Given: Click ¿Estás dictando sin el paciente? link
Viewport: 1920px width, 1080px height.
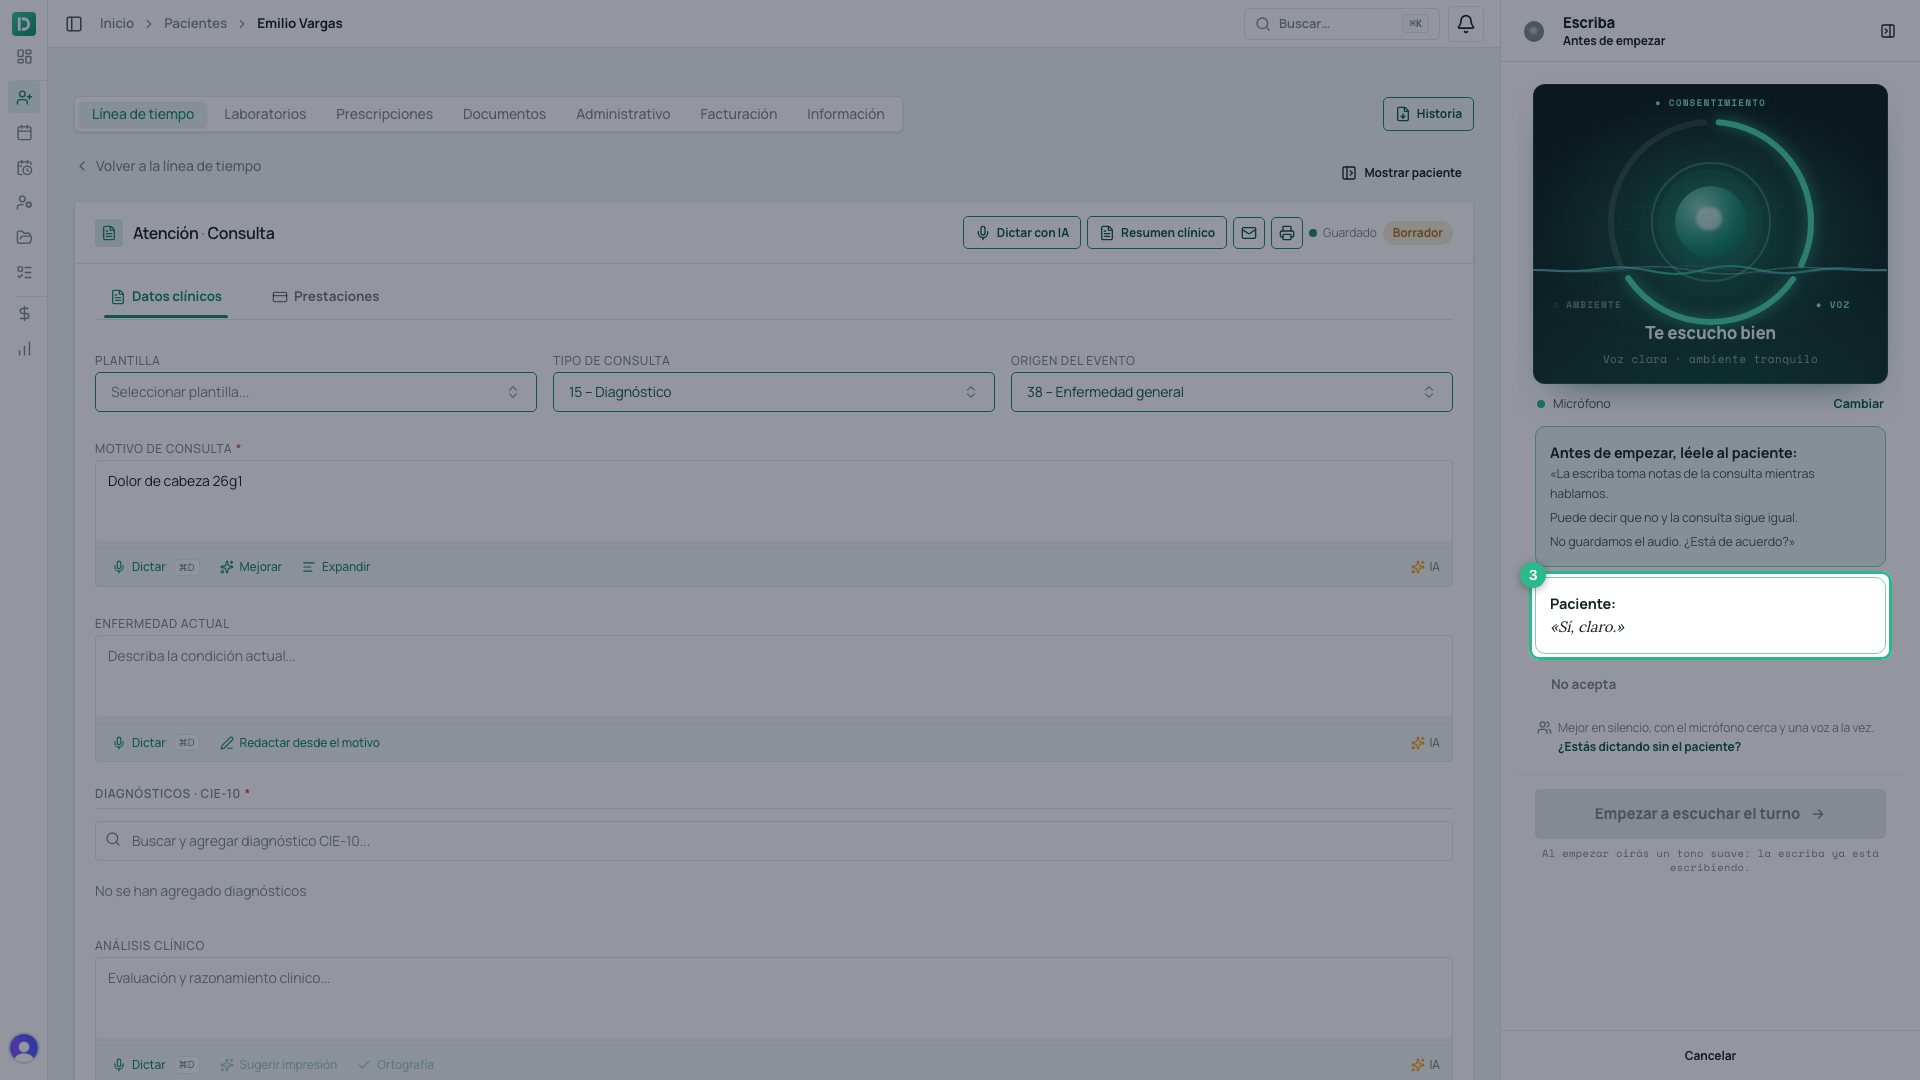Looking at the screenshot, I should [x=1649, y=747].
